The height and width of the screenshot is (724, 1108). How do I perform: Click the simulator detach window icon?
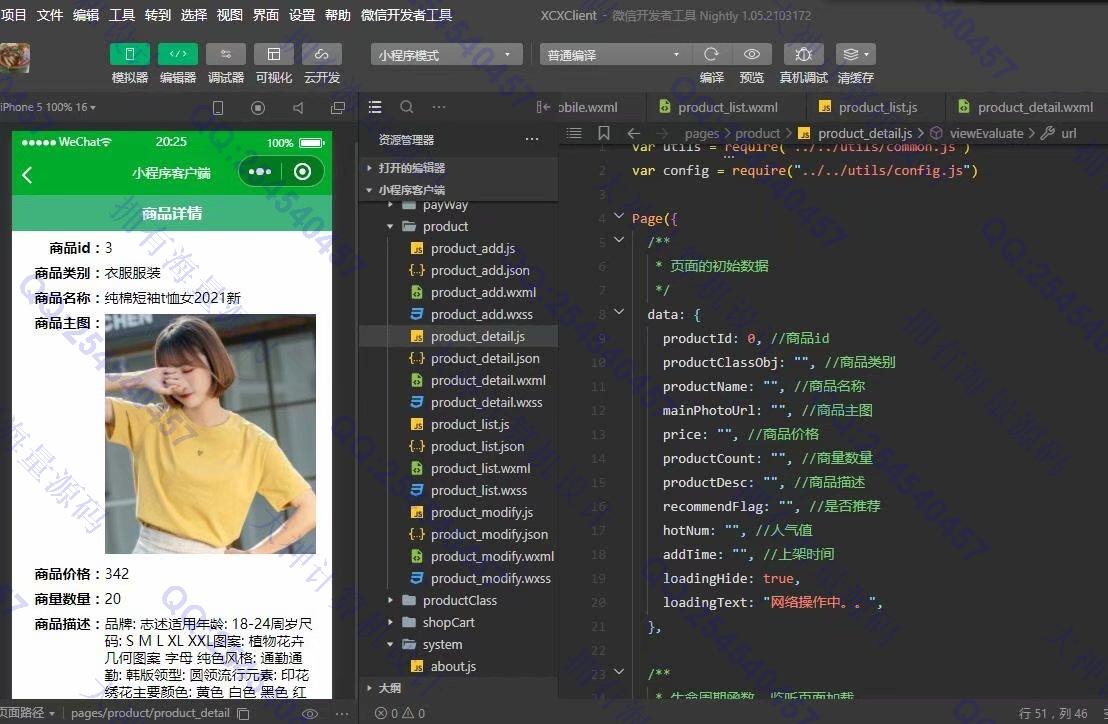tap(338, 107)
